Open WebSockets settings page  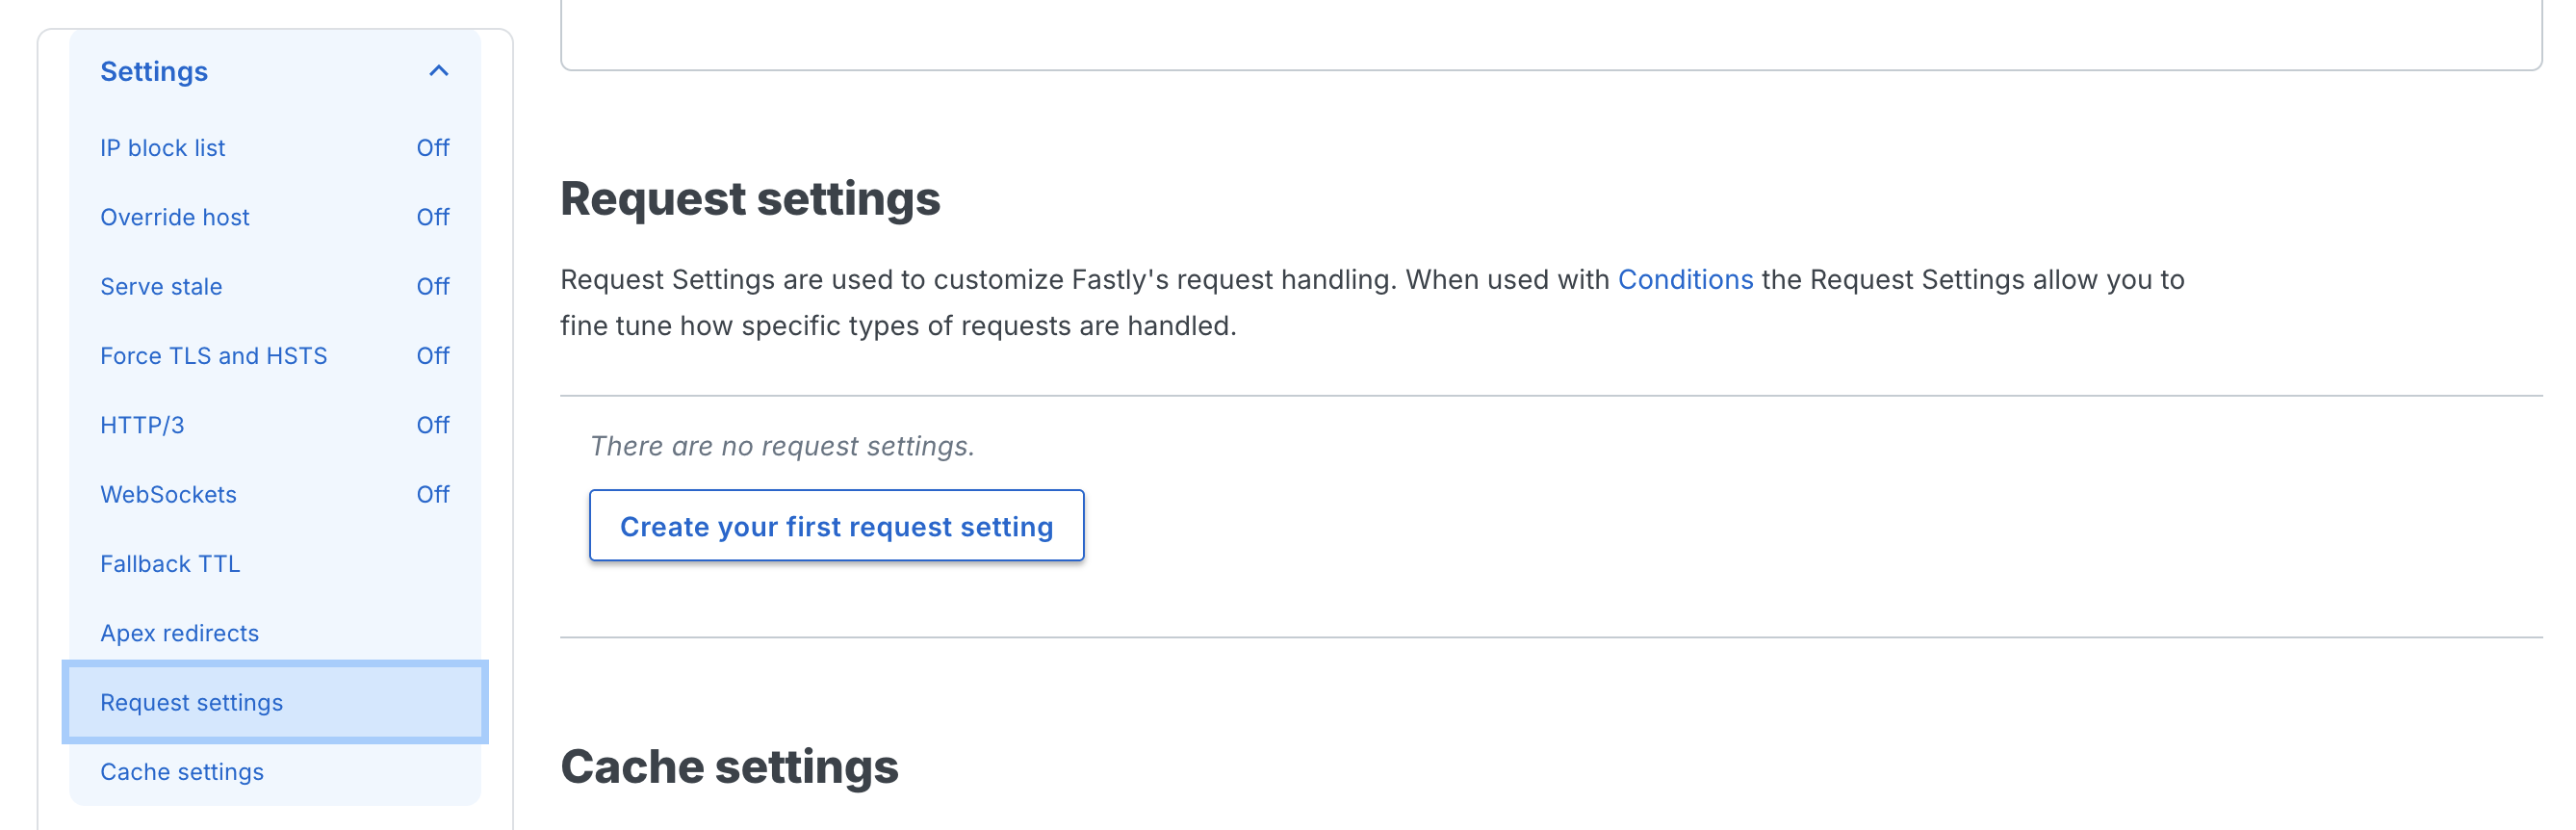point(168,493)
